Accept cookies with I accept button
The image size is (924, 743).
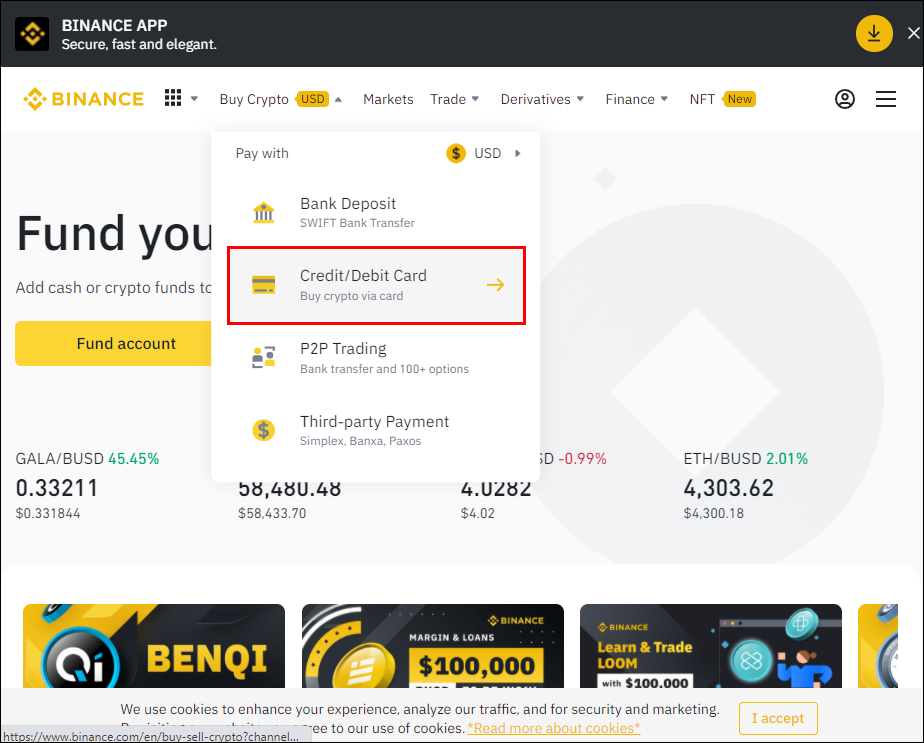(x=778, y=718)
